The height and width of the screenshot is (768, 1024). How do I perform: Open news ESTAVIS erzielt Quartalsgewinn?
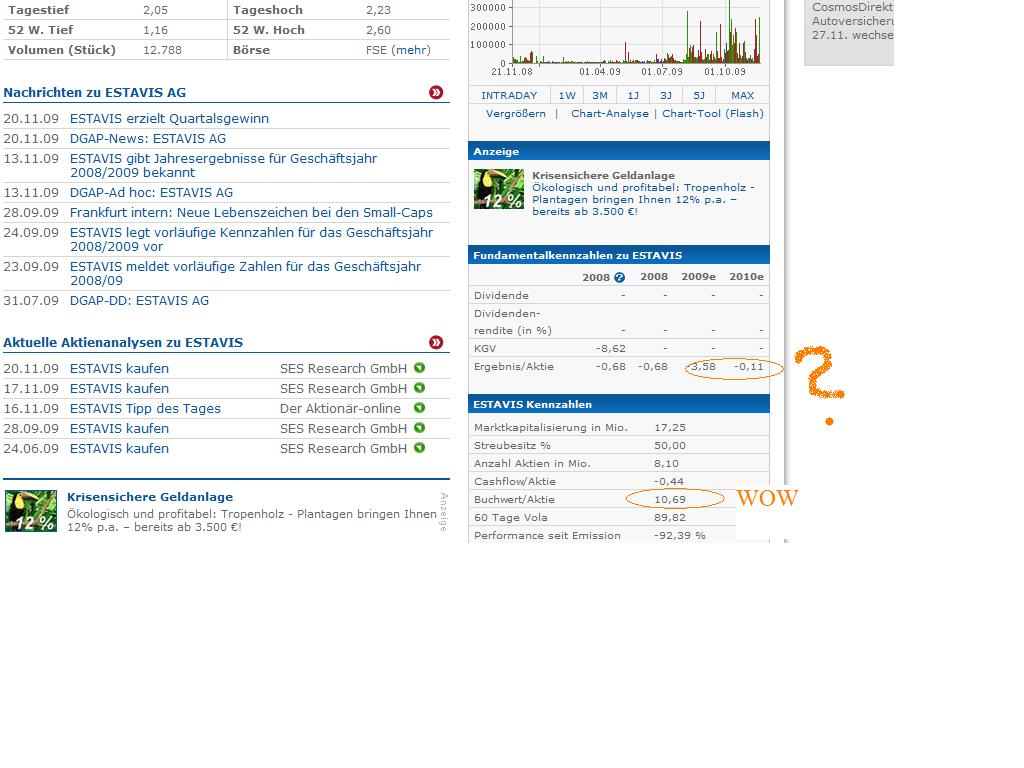pos(169,119)
